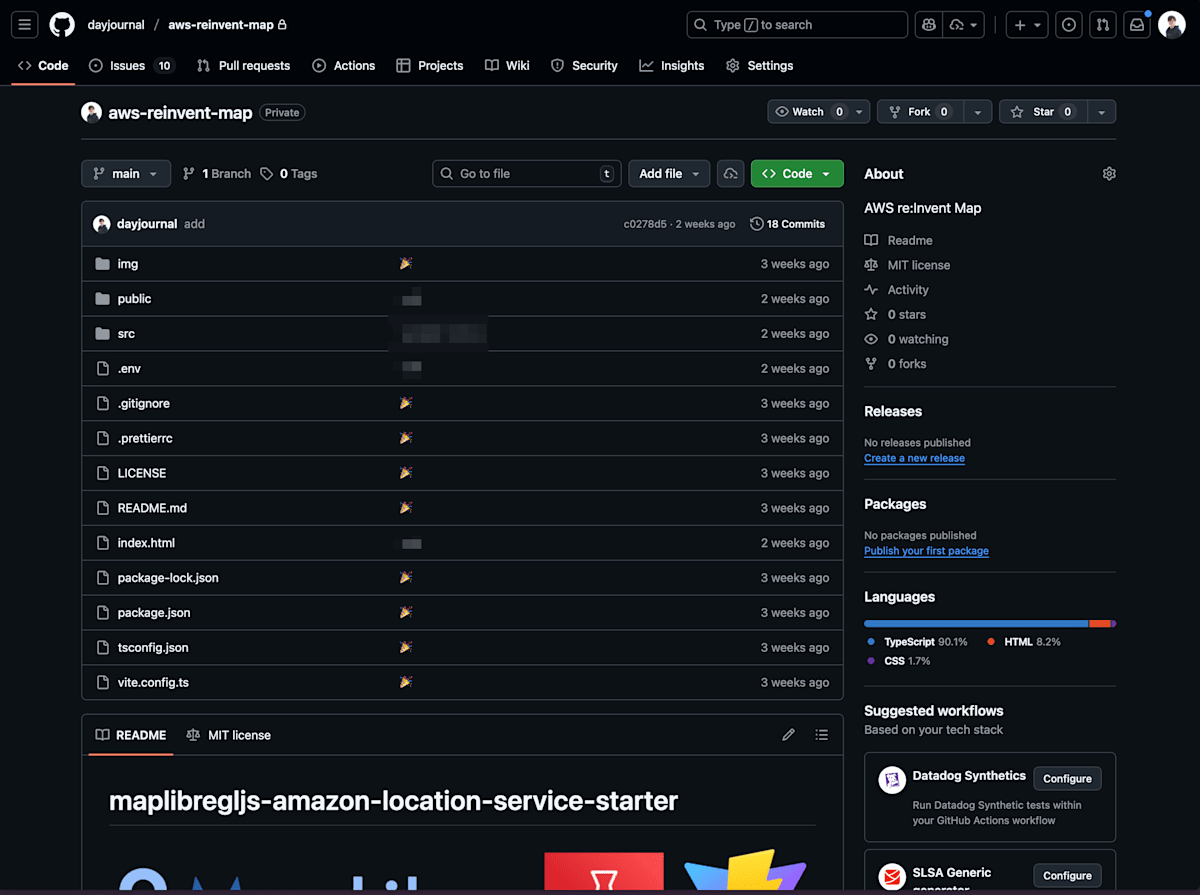Switch to the Pull requests tab
This screenshot has width=1200, height=895.
click(244, 66)
